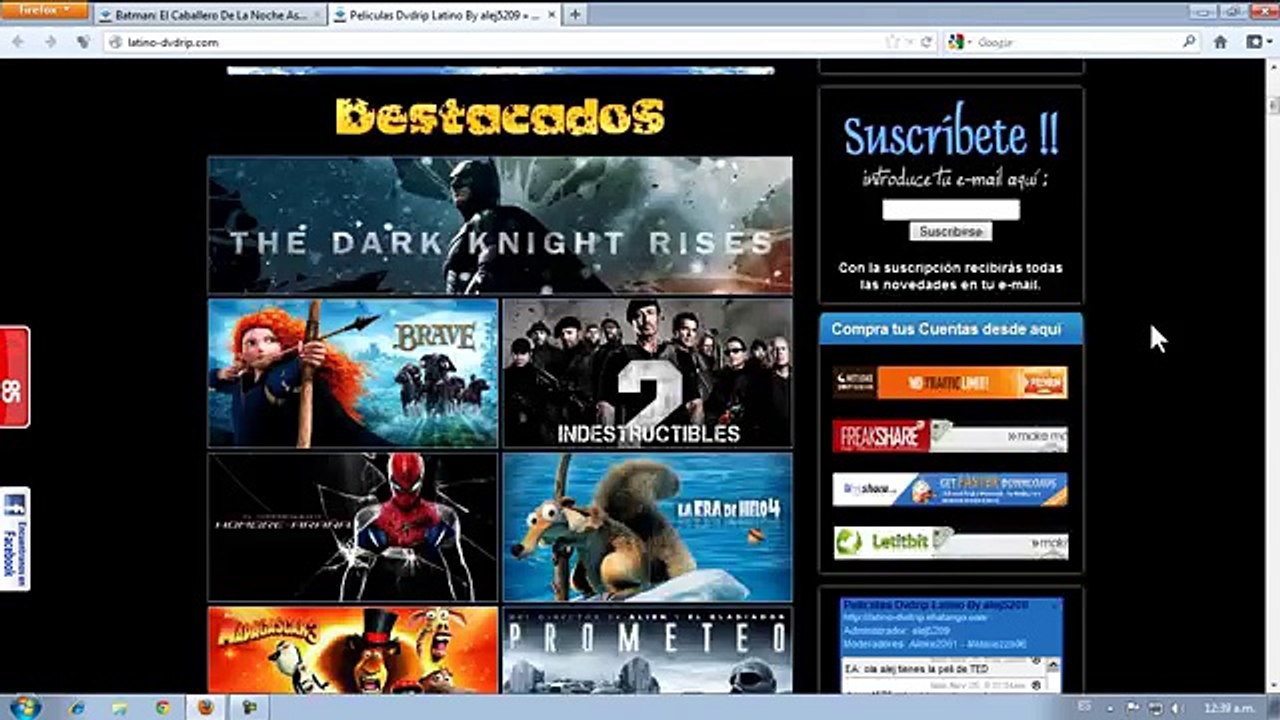Open the Indestructibles 2 movie thumbnail
The height and width of the screenshot is (720, 1280).
647,373
